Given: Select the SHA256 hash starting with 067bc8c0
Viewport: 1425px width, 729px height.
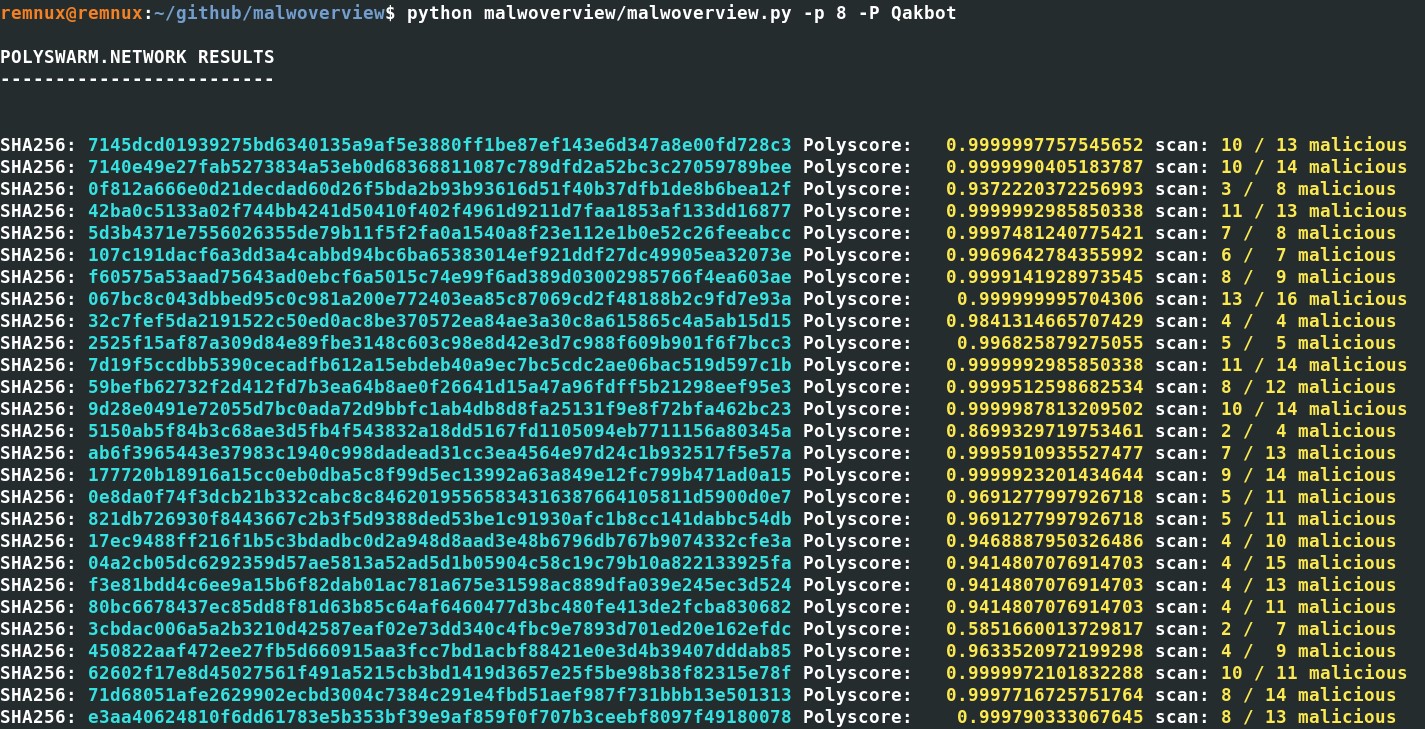Looking at the screenshot, I should click(x=439, y=299).
